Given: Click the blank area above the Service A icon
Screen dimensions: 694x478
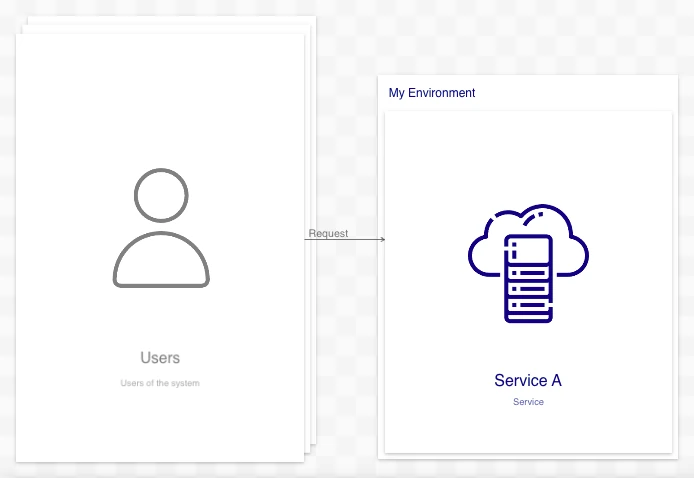Looking at the screenshot, I should 528,150.
